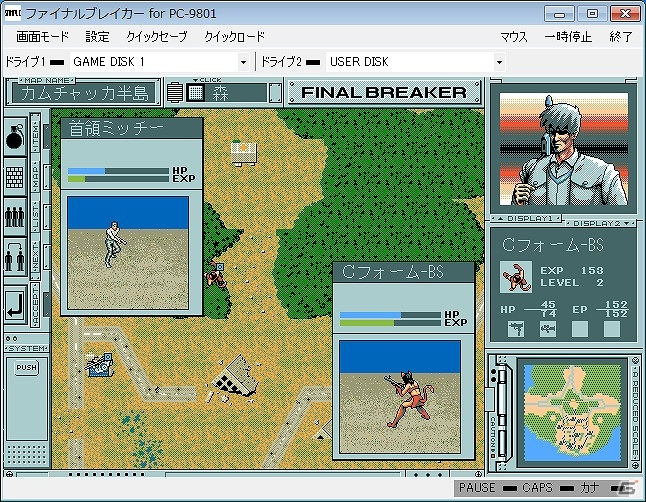Click the first weapon slot gun icon
Image resolution: width=646 pixels, height=502 pixels.
coord(516,328)
